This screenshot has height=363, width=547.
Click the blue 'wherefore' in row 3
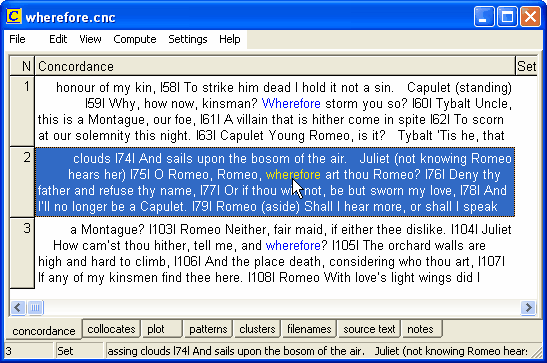293,245
